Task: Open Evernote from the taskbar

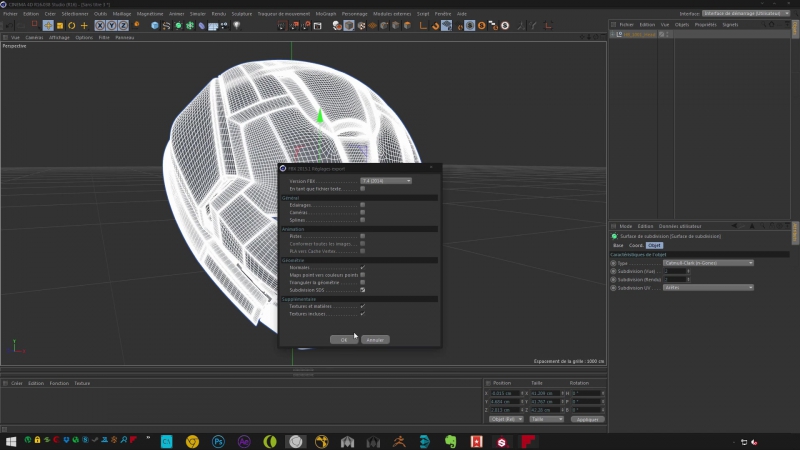Action: (x=451, y=441)
